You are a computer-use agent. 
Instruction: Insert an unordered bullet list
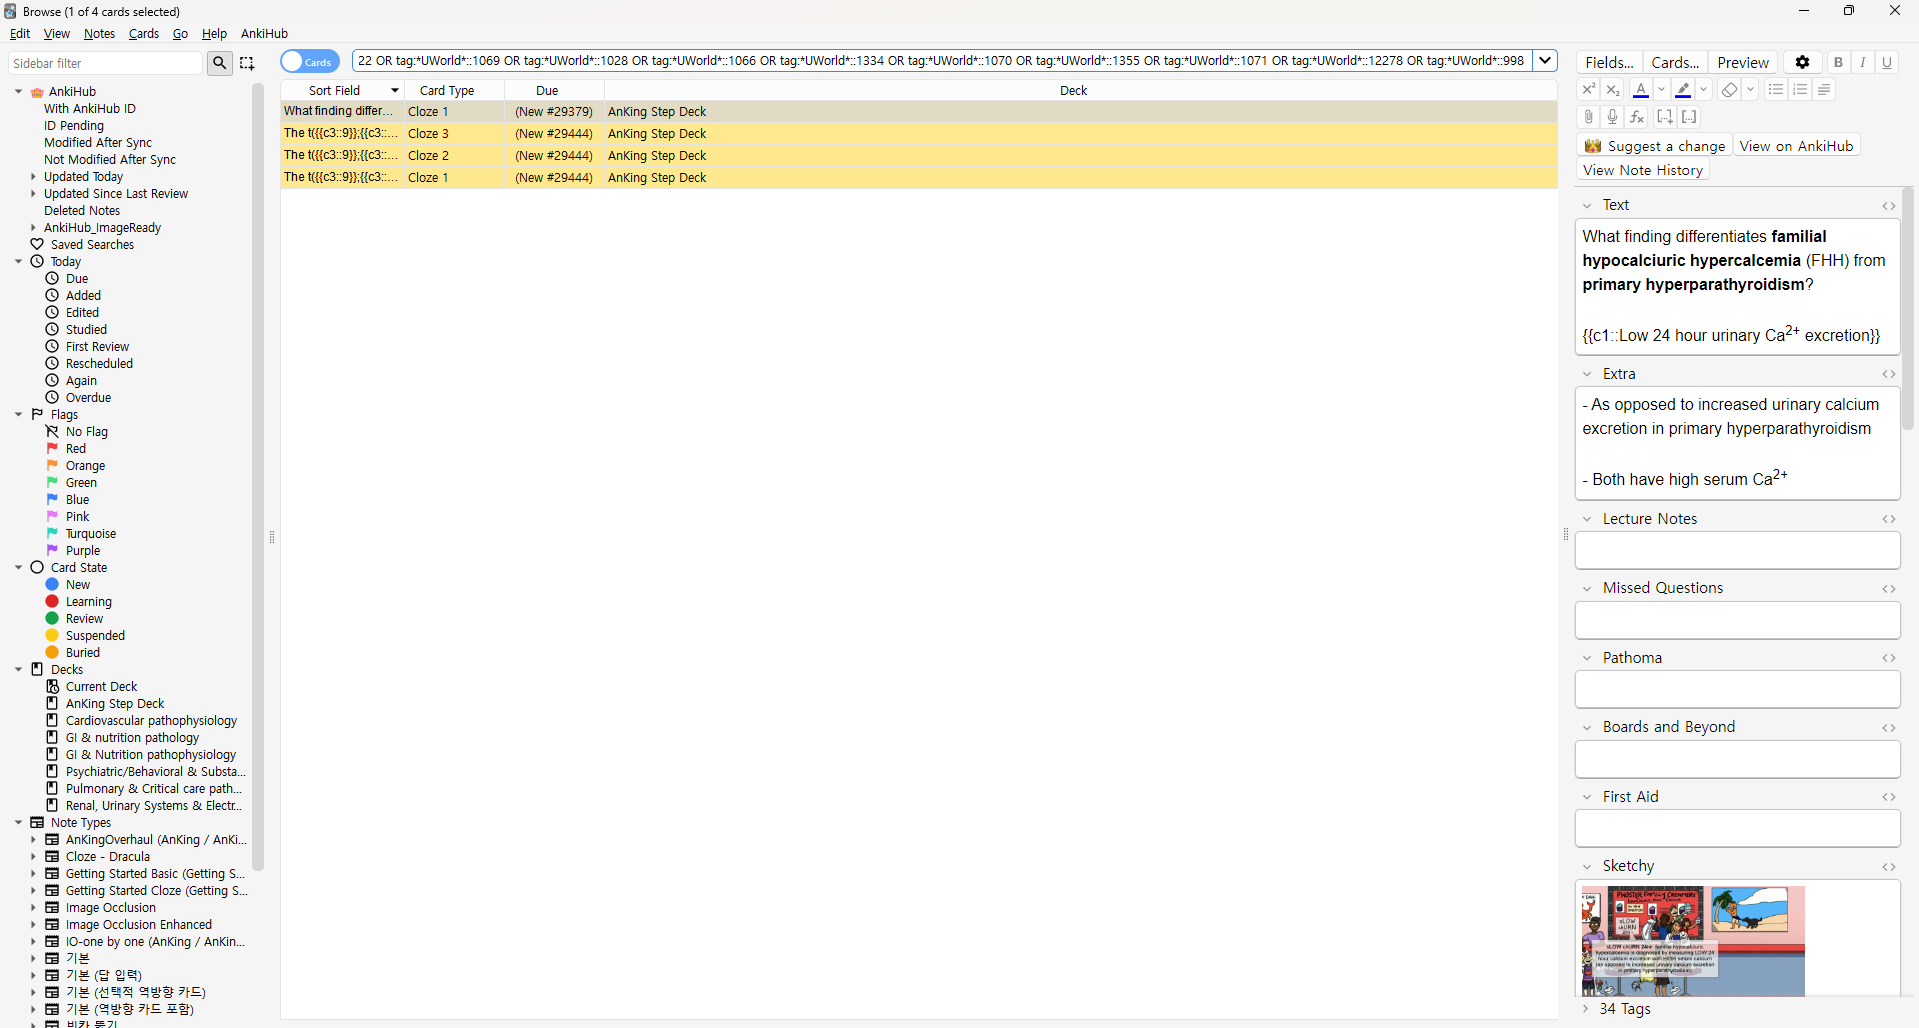(x=1776, y=90)
